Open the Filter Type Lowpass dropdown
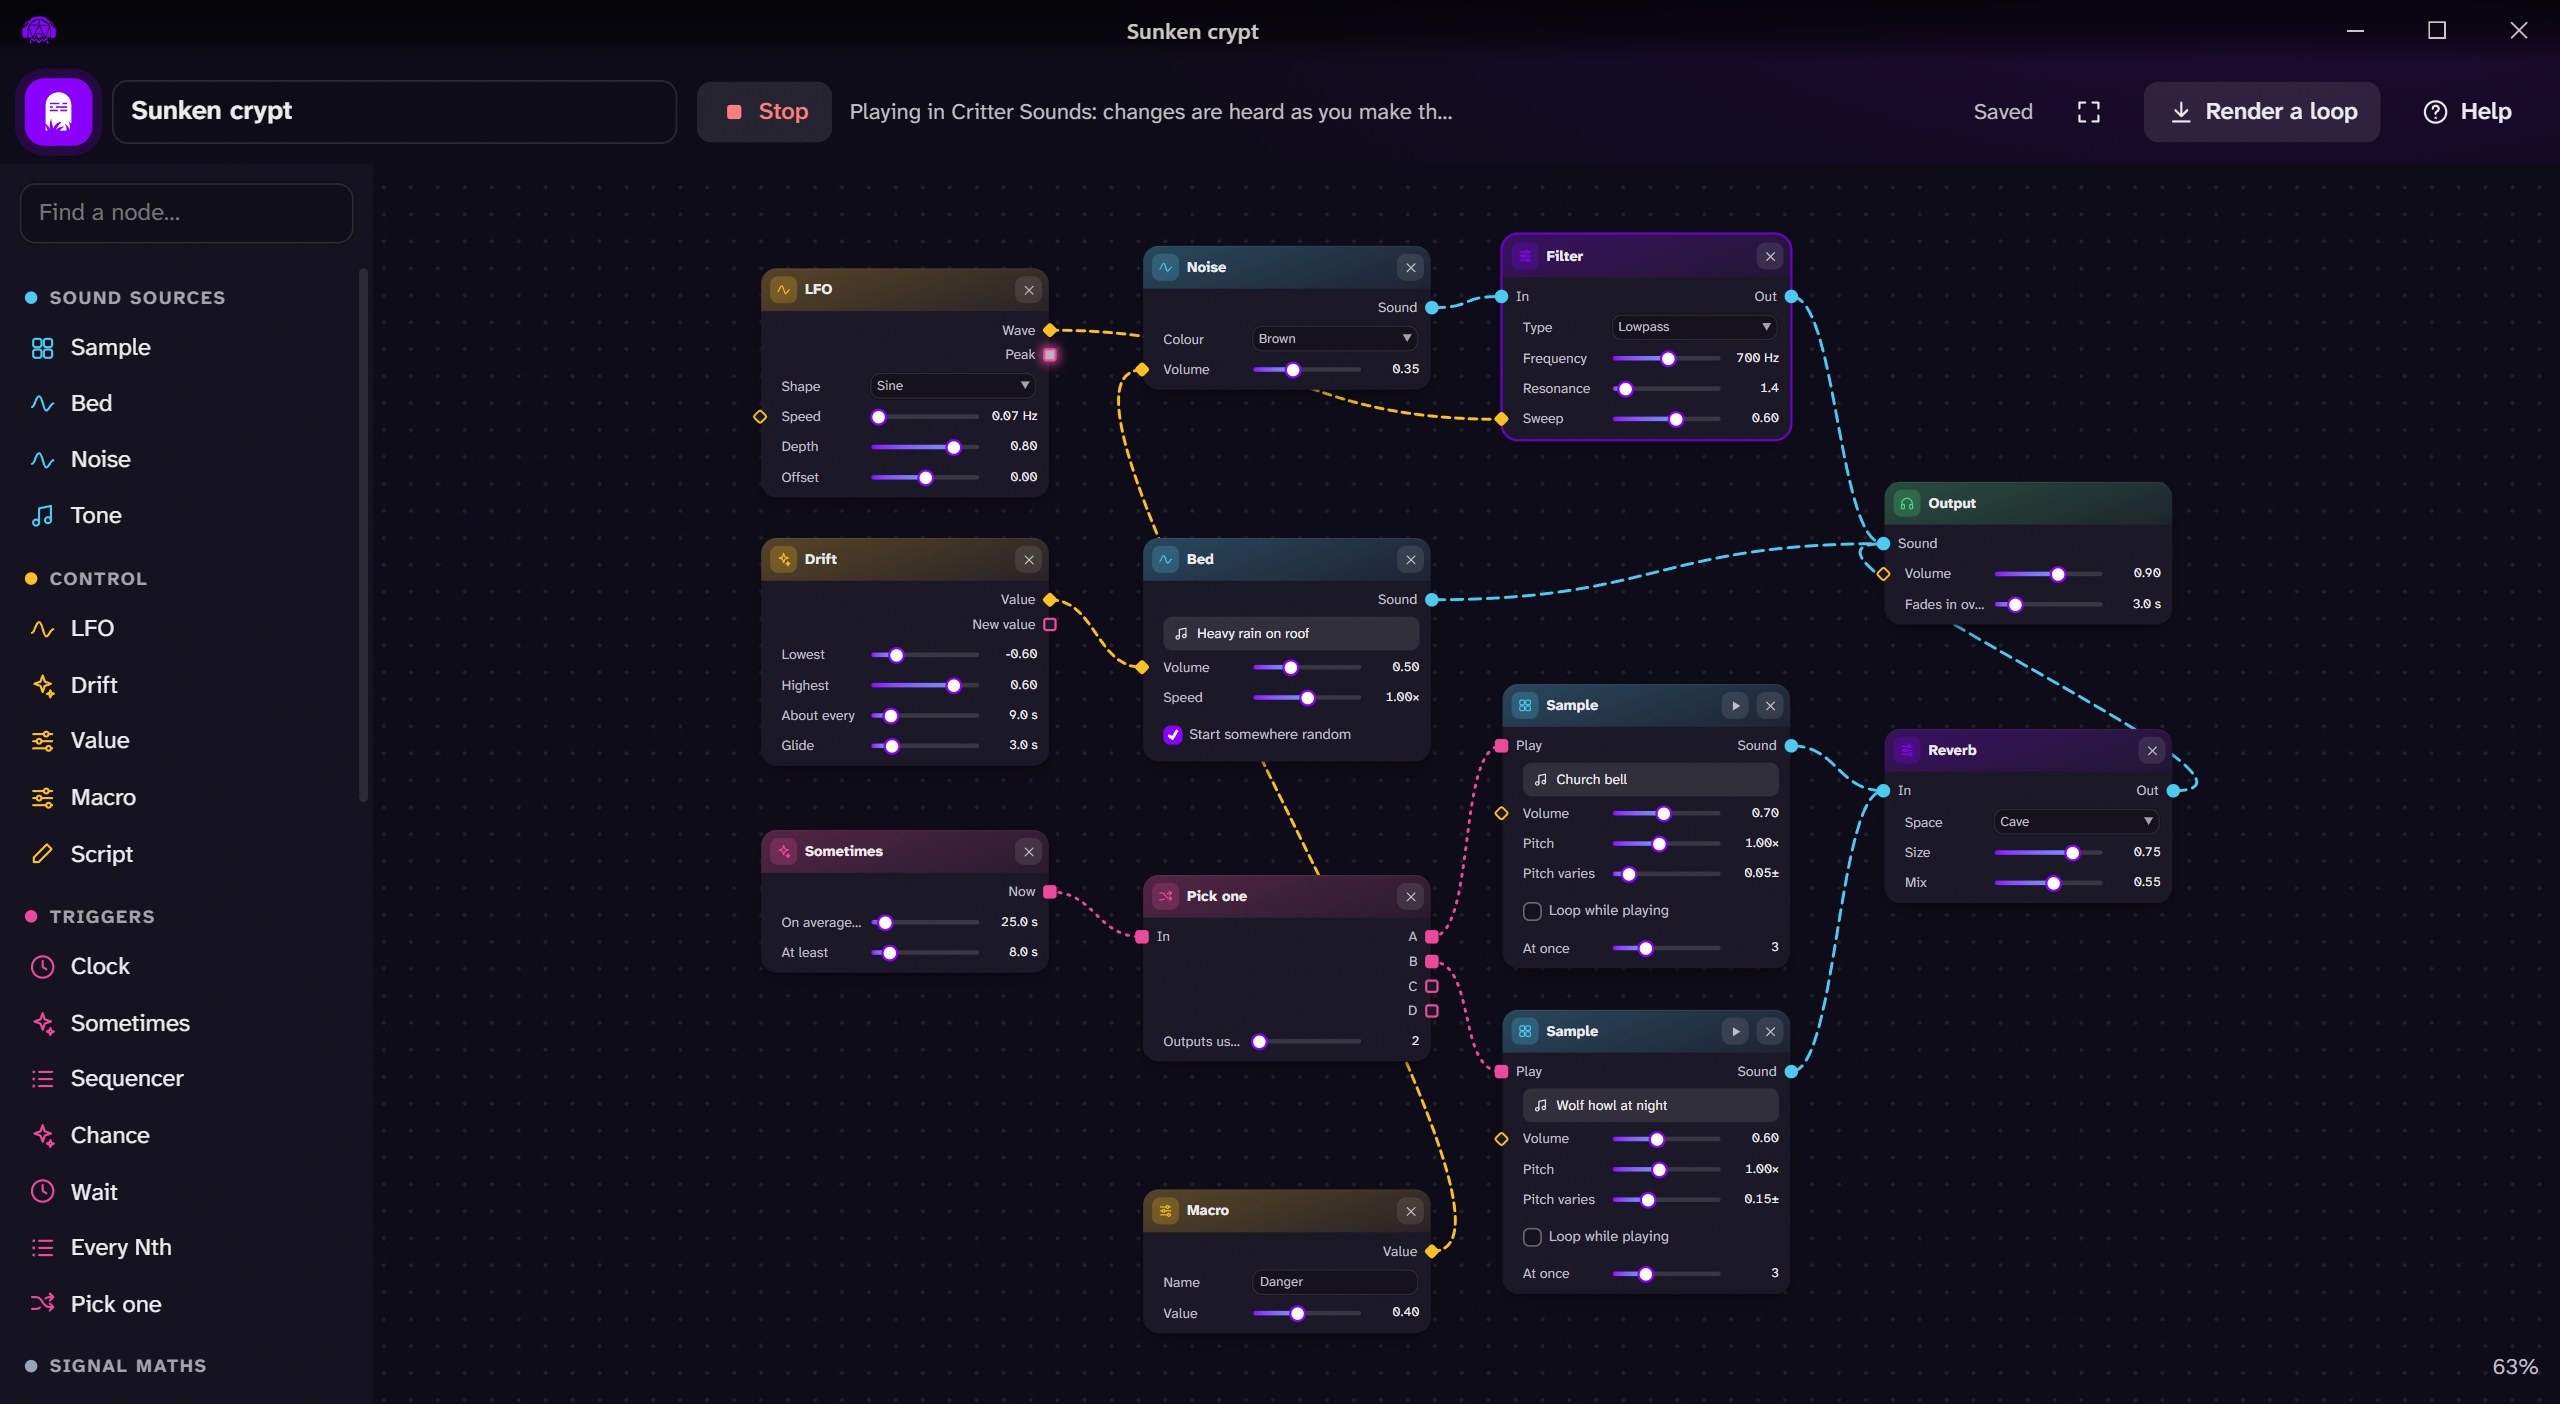This screenshot has width=2560, height=1404. (x=1694, y=327)
